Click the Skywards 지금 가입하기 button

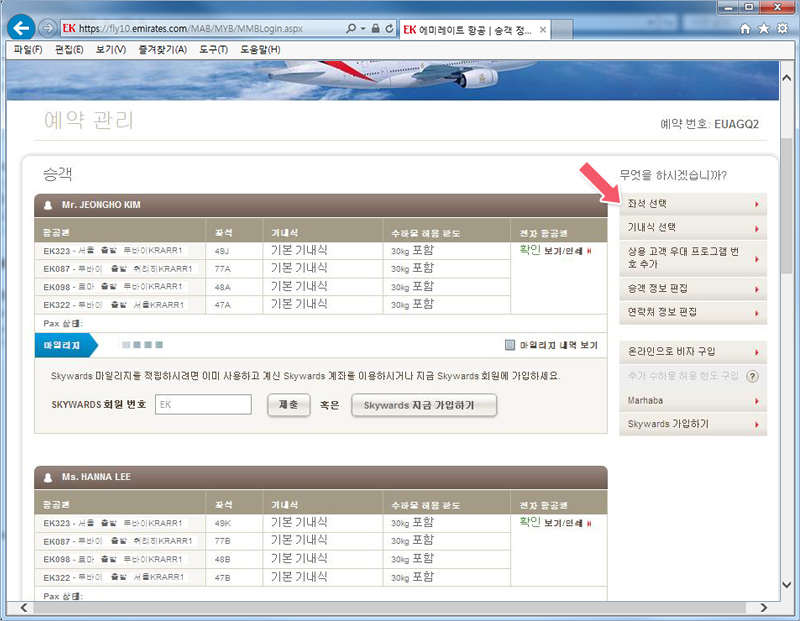424,405
